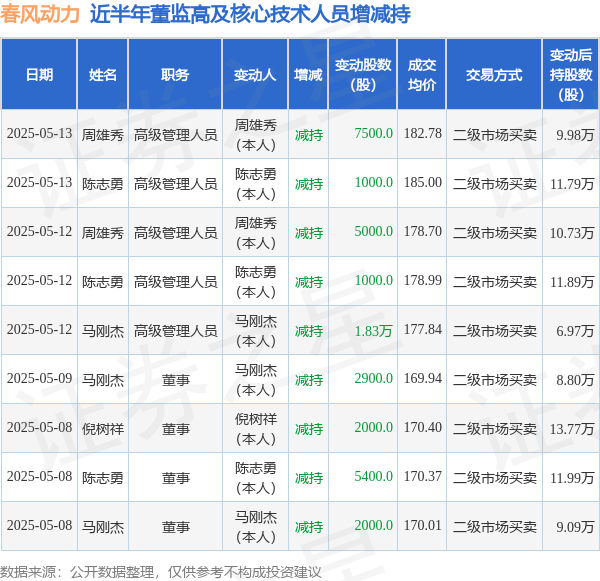Select the 7500.0 shares value

pos(373,134)
